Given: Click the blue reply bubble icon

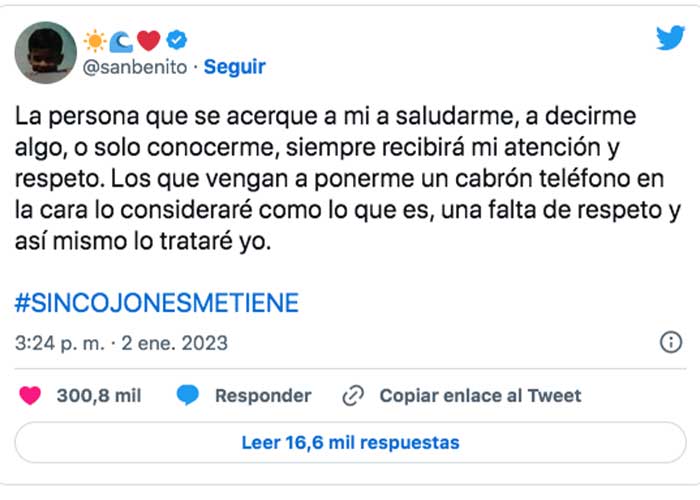Looking at the screenshot, I should [188, 396].
